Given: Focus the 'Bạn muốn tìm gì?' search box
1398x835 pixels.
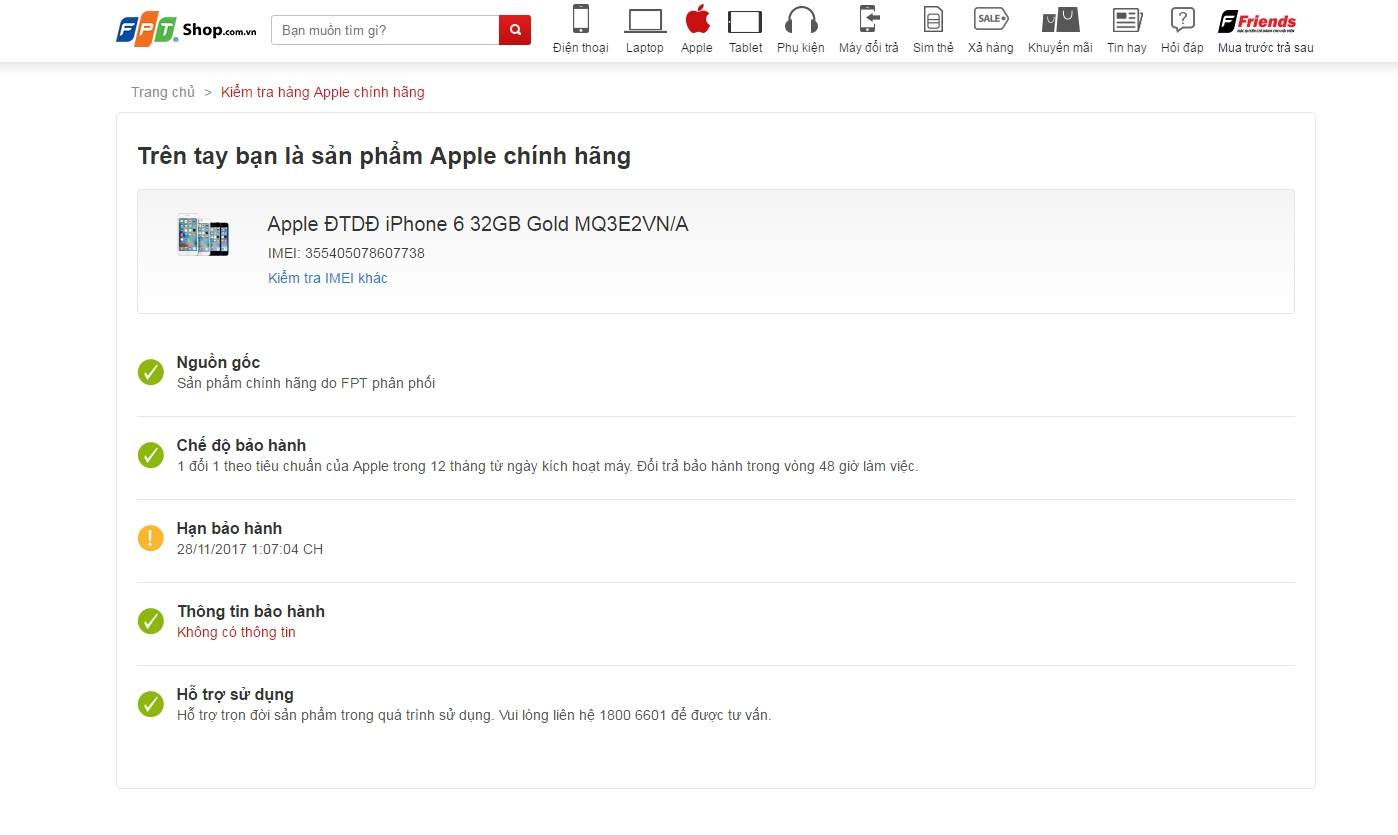Looking at the screenshot, I should (x=385, y=30).
